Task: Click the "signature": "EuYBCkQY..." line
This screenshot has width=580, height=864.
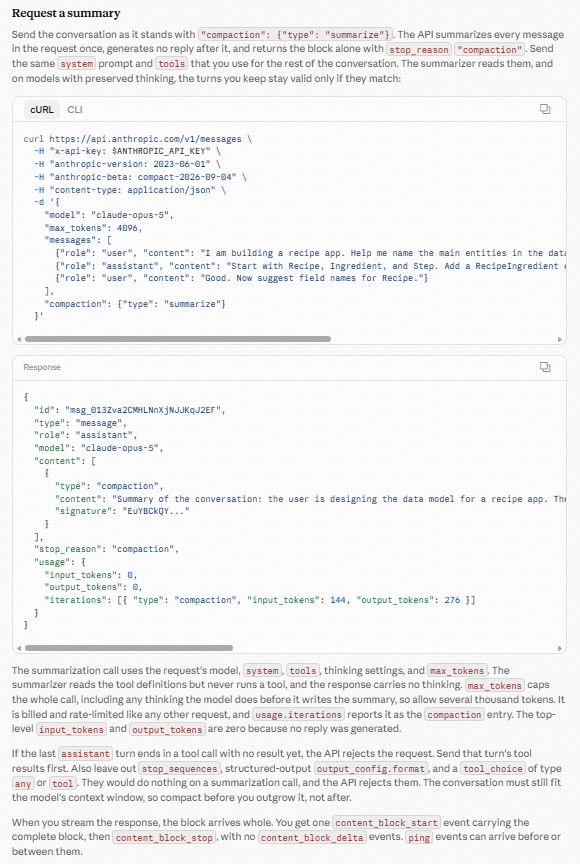Action: click(122, 511)
